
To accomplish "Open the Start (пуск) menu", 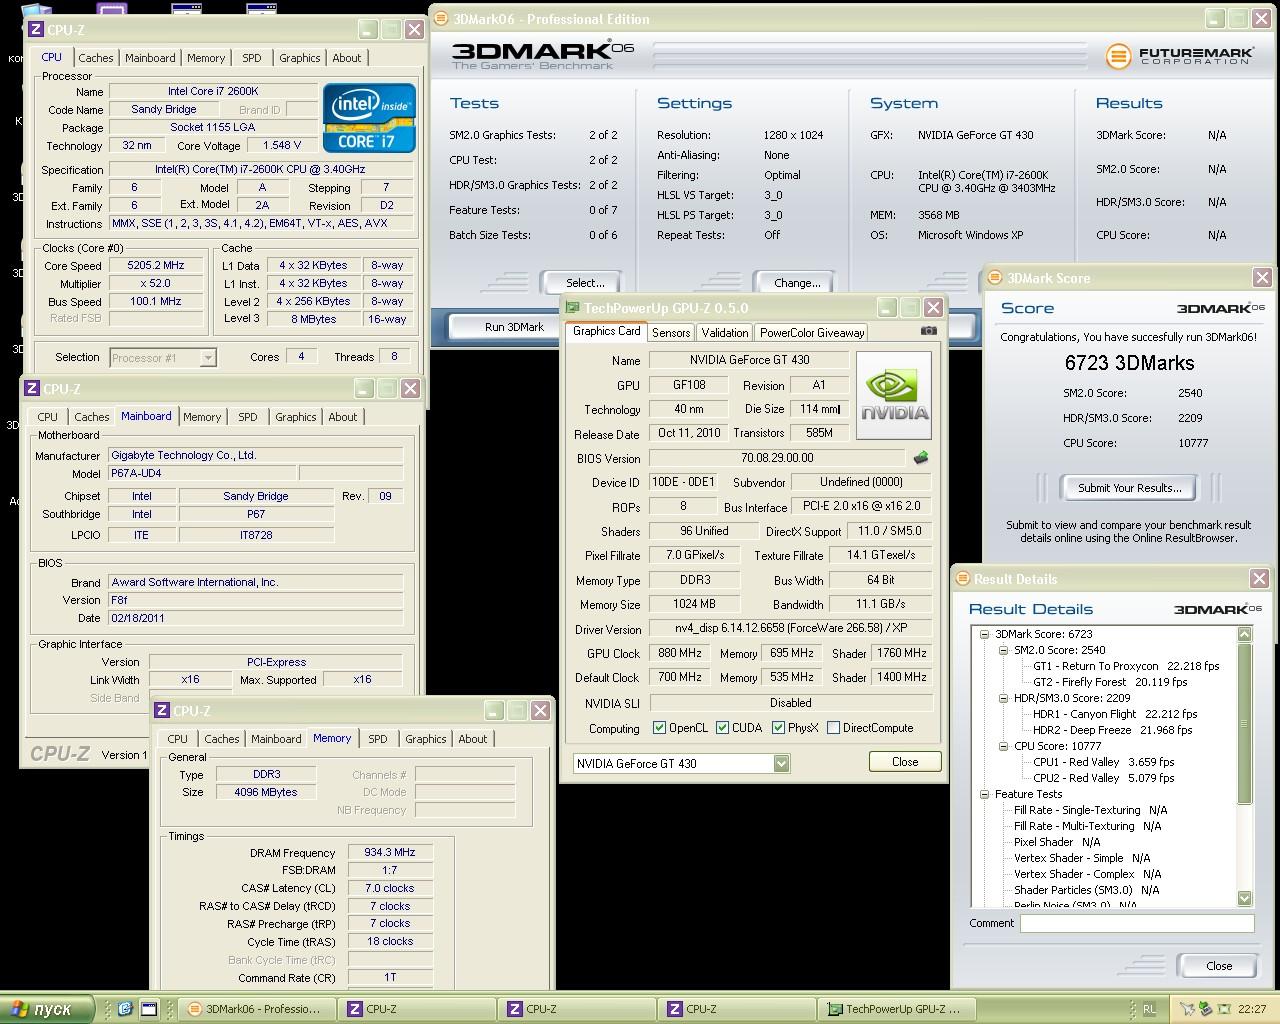I will [47, 1009].
